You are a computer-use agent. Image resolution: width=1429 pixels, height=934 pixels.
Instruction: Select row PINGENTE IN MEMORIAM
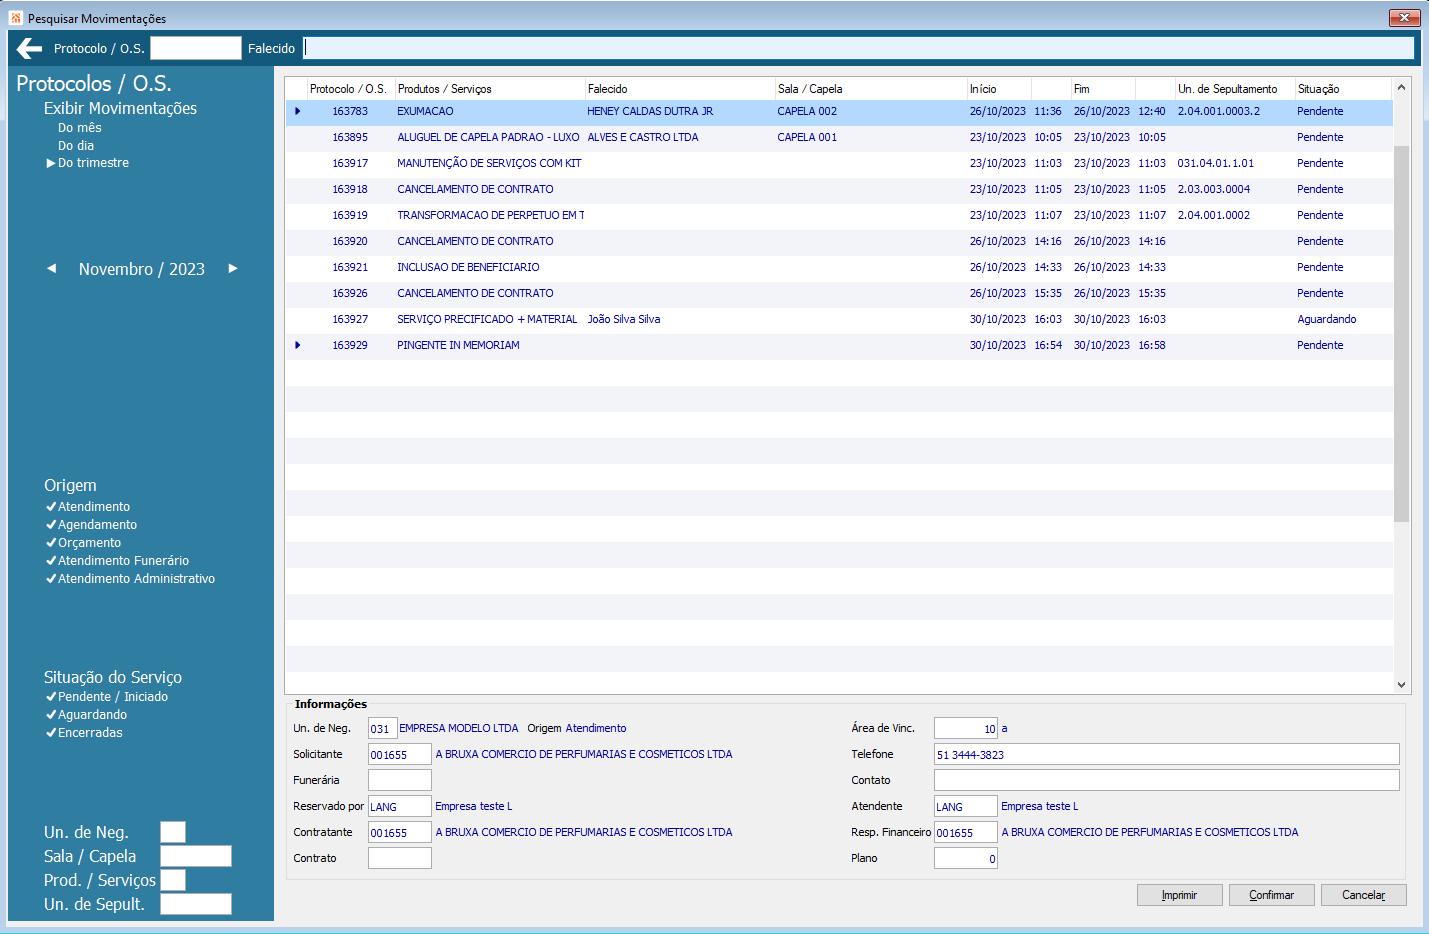[839, 345]
